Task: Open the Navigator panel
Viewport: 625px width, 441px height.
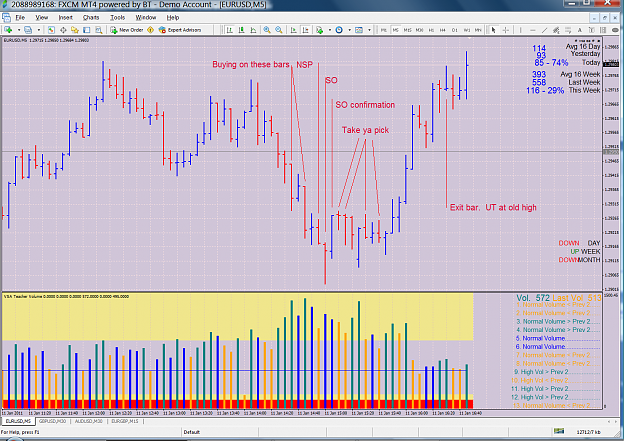Action: click(x=75, y=30)
